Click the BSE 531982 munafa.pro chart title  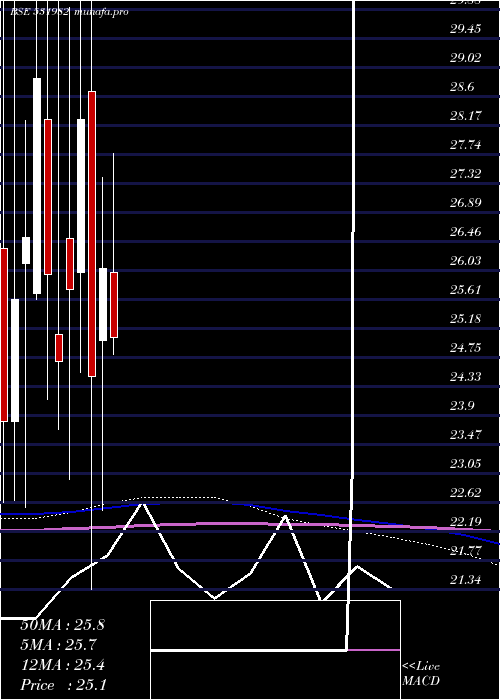coord(69,12)
